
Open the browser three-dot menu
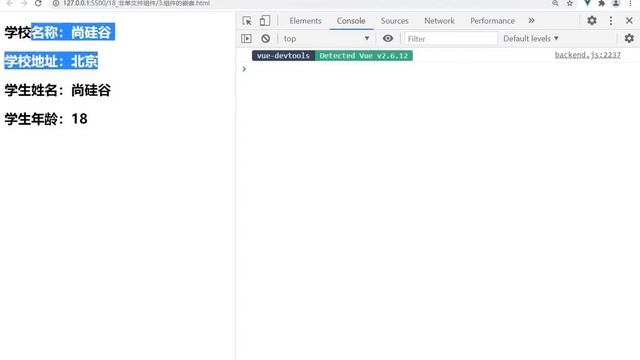[x=630, y=3]
